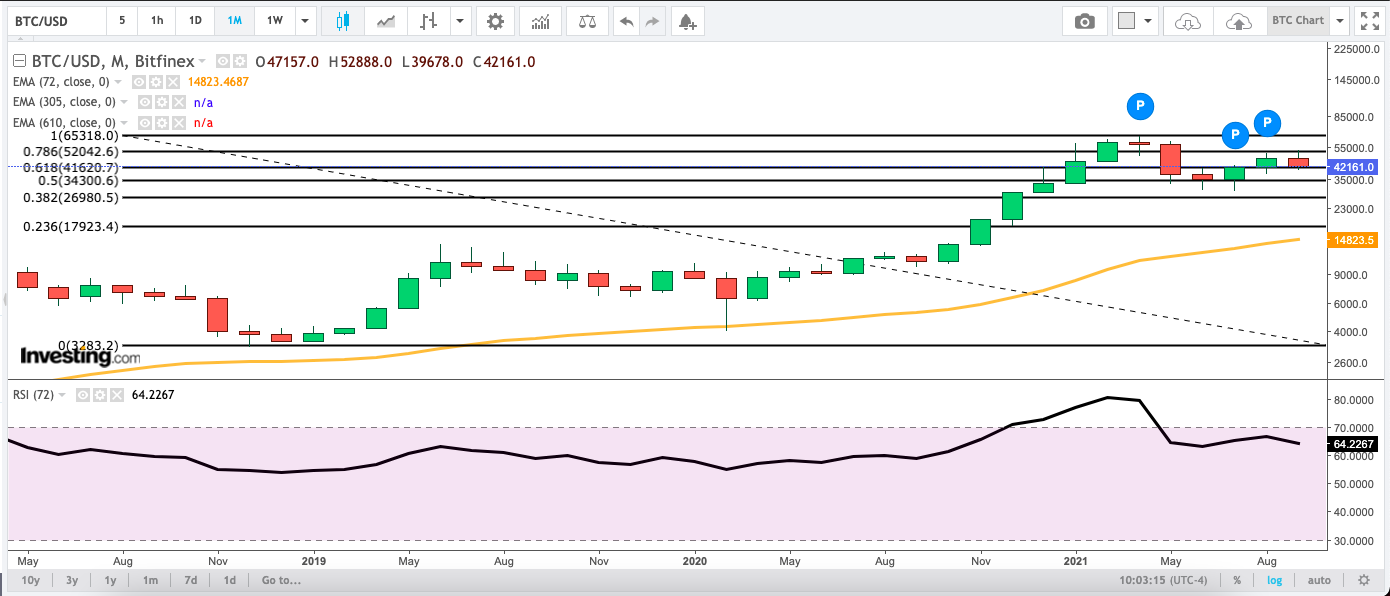Undo the last chart action

pyautogui.click(x=626, y=21)
